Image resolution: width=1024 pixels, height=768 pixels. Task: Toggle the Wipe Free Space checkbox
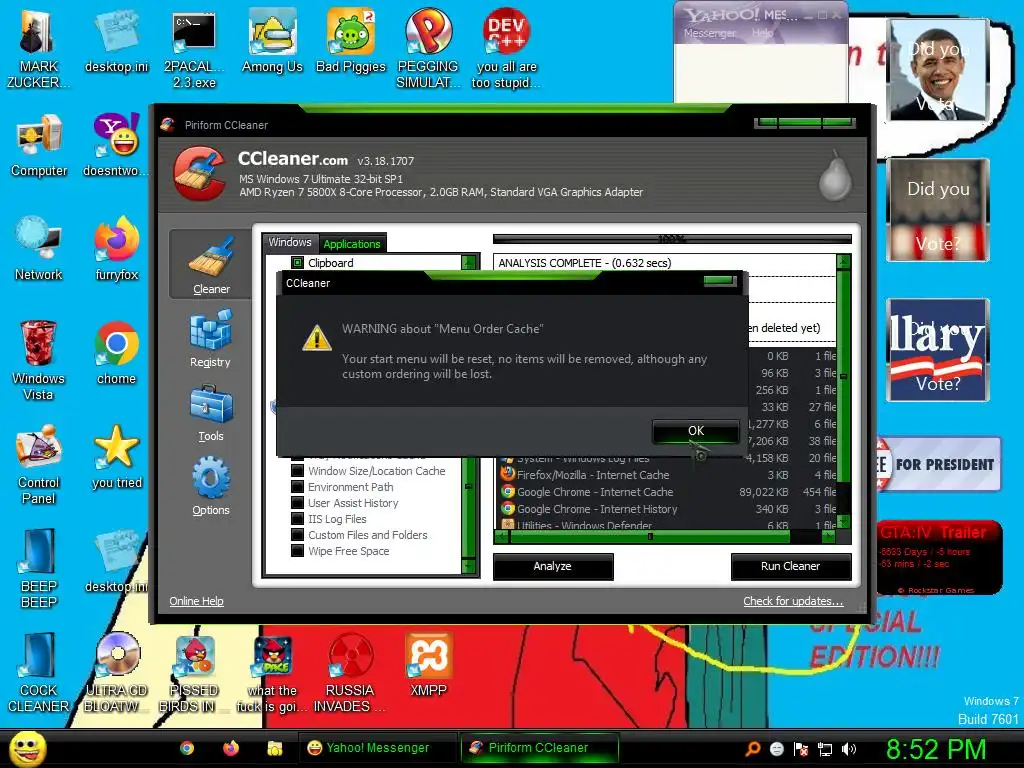[297, 551]
